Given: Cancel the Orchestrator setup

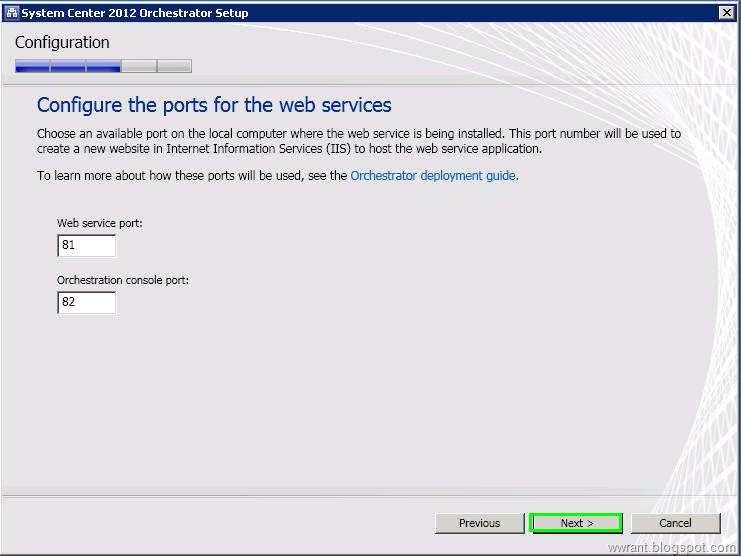Looking at the screenshot, I should click(675, 523).
